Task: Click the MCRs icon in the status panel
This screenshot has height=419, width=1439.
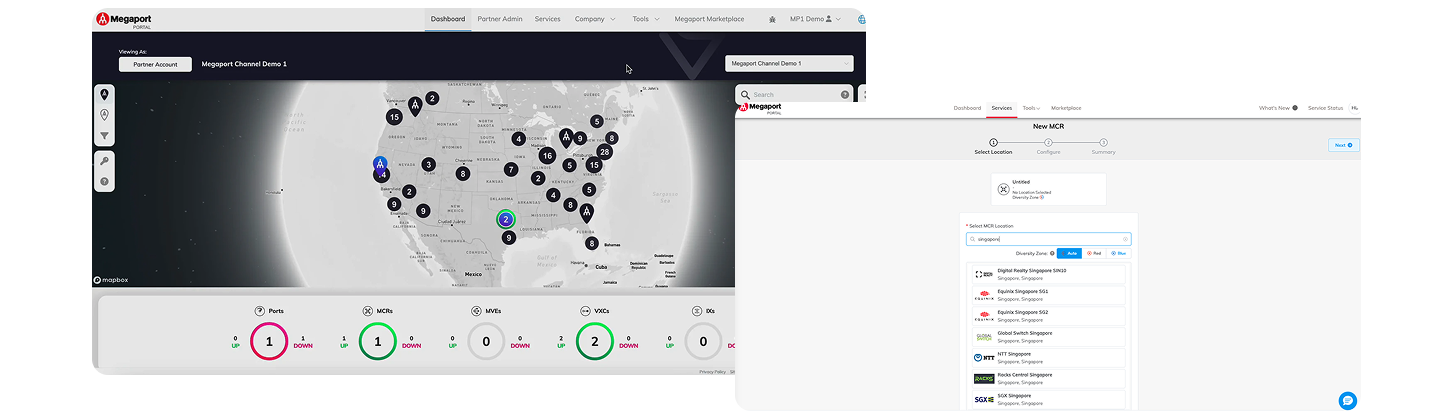Action: click(368, 311)
